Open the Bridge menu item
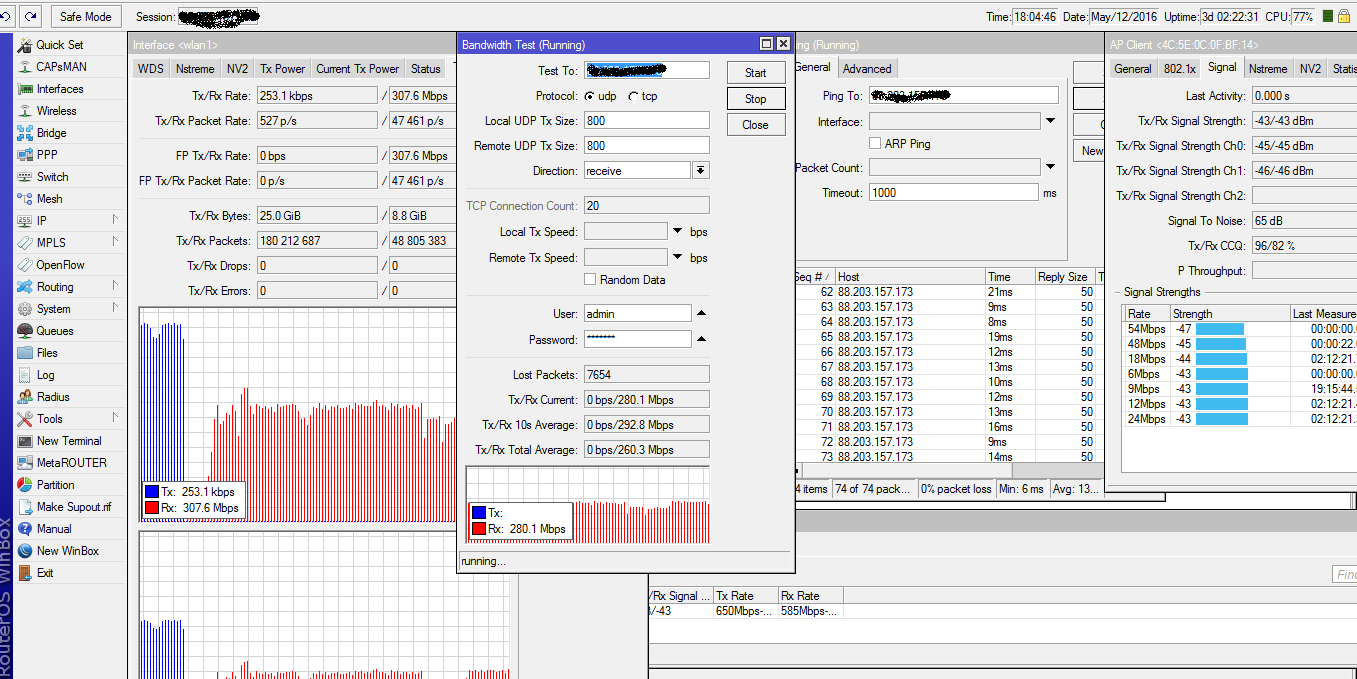Viewport: 1357px width, 679px height. (51, 133)
